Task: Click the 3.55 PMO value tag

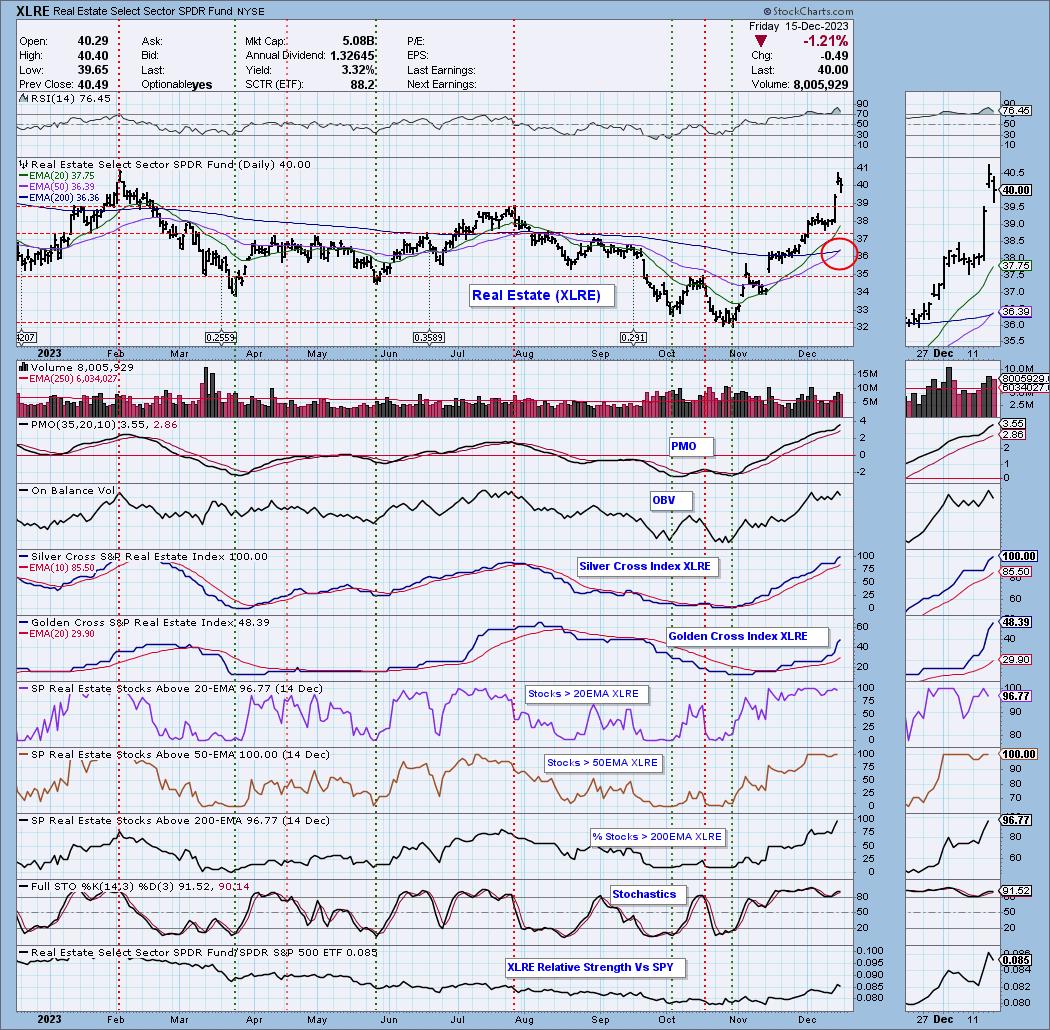Action: [x=1014, y=424]
